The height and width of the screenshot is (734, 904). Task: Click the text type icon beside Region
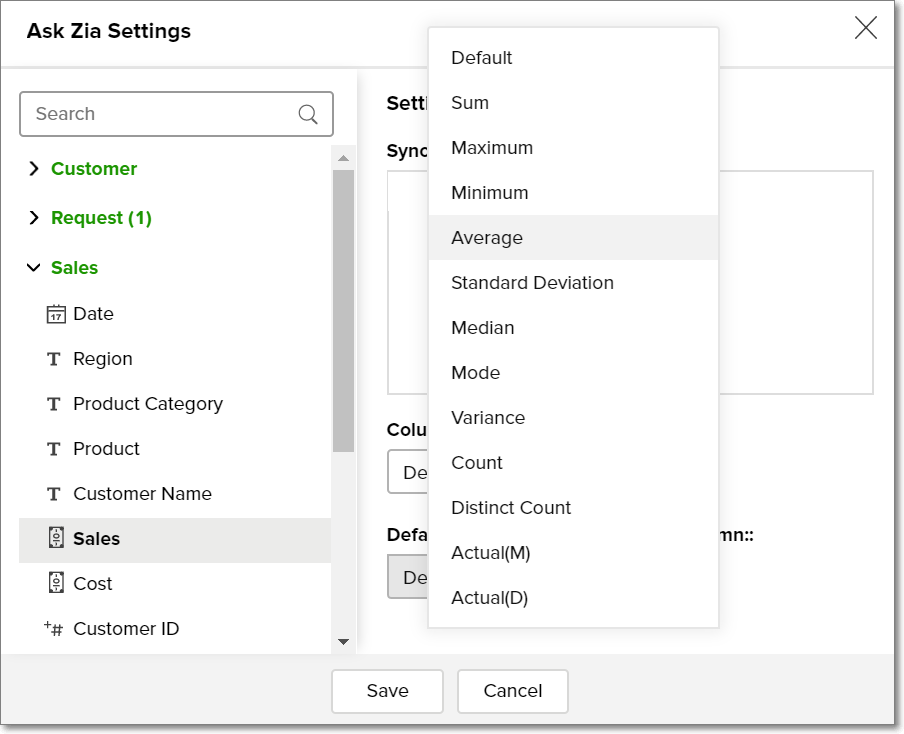[55, 359]
